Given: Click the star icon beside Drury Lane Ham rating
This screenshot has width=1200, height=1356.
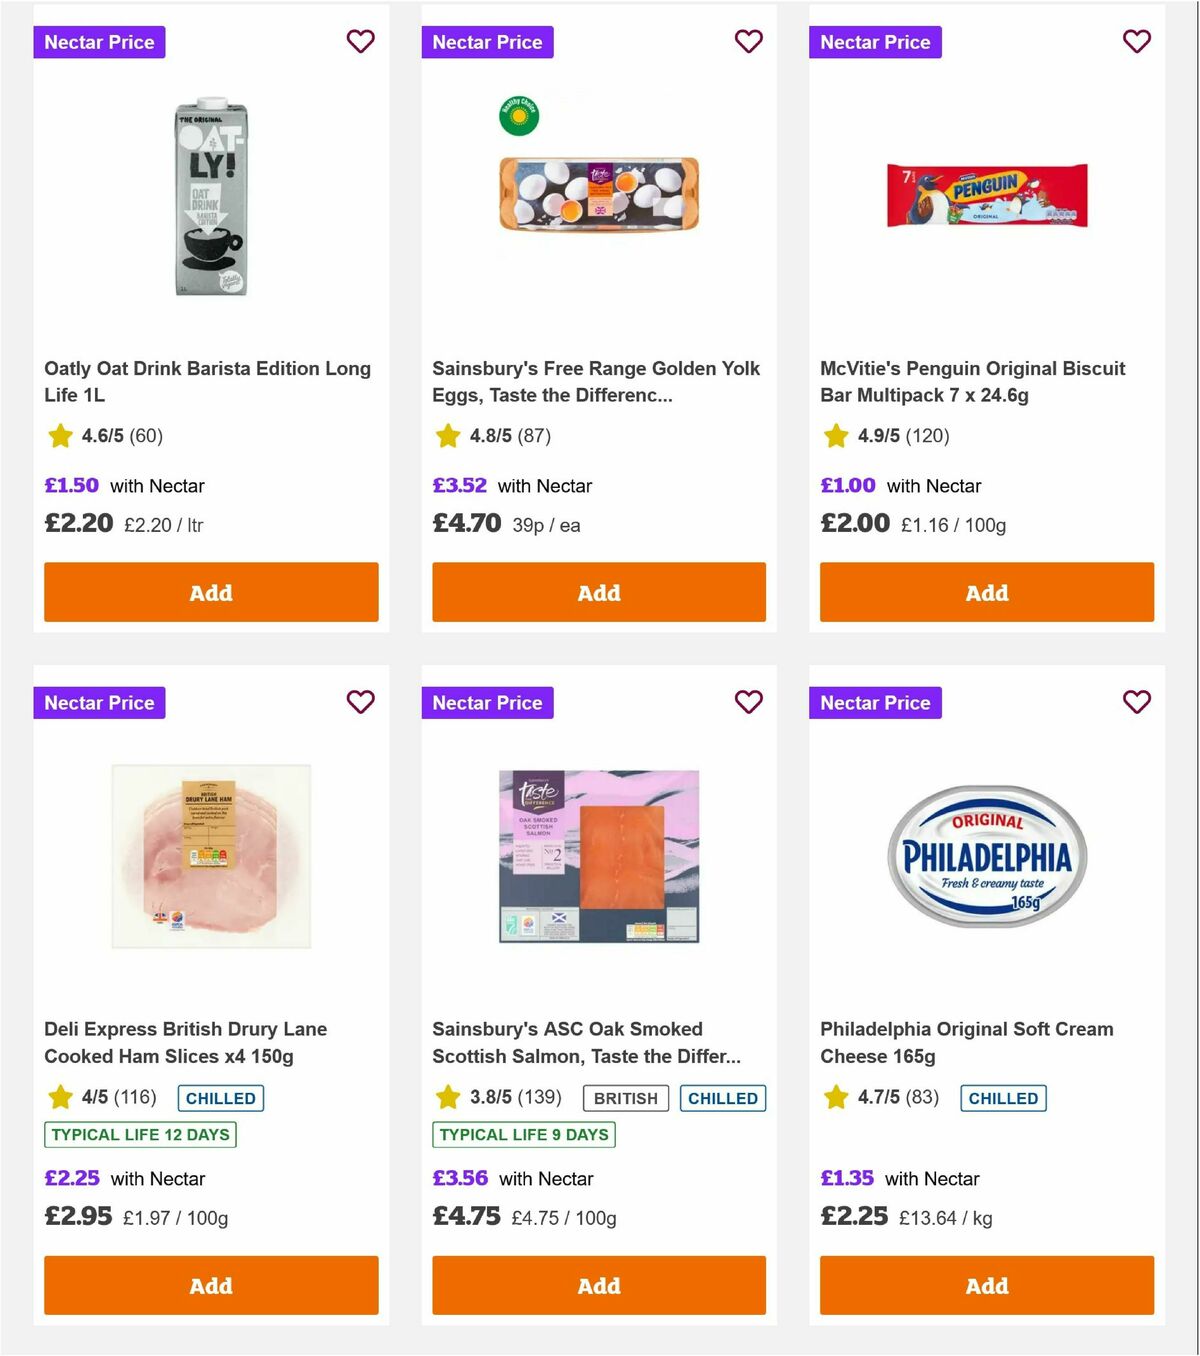Looking at the screenshot, I should (60, 1097).
